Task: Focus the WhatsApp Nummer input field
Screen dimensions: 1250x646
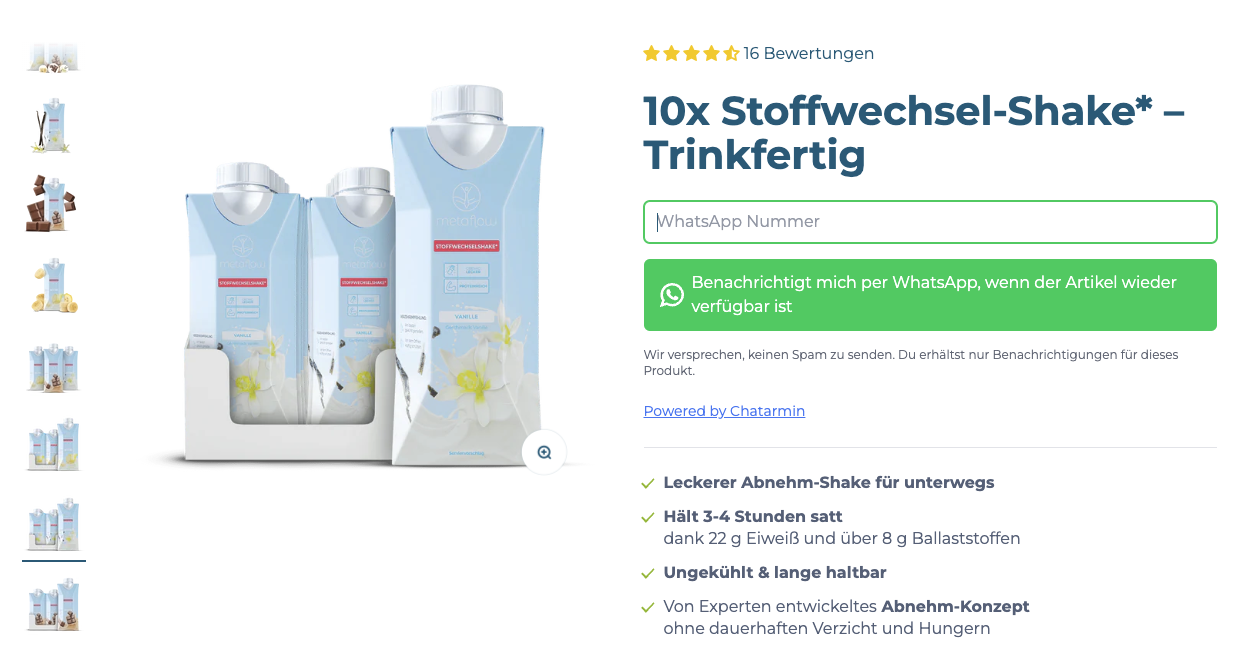Action: click(930, 222)
